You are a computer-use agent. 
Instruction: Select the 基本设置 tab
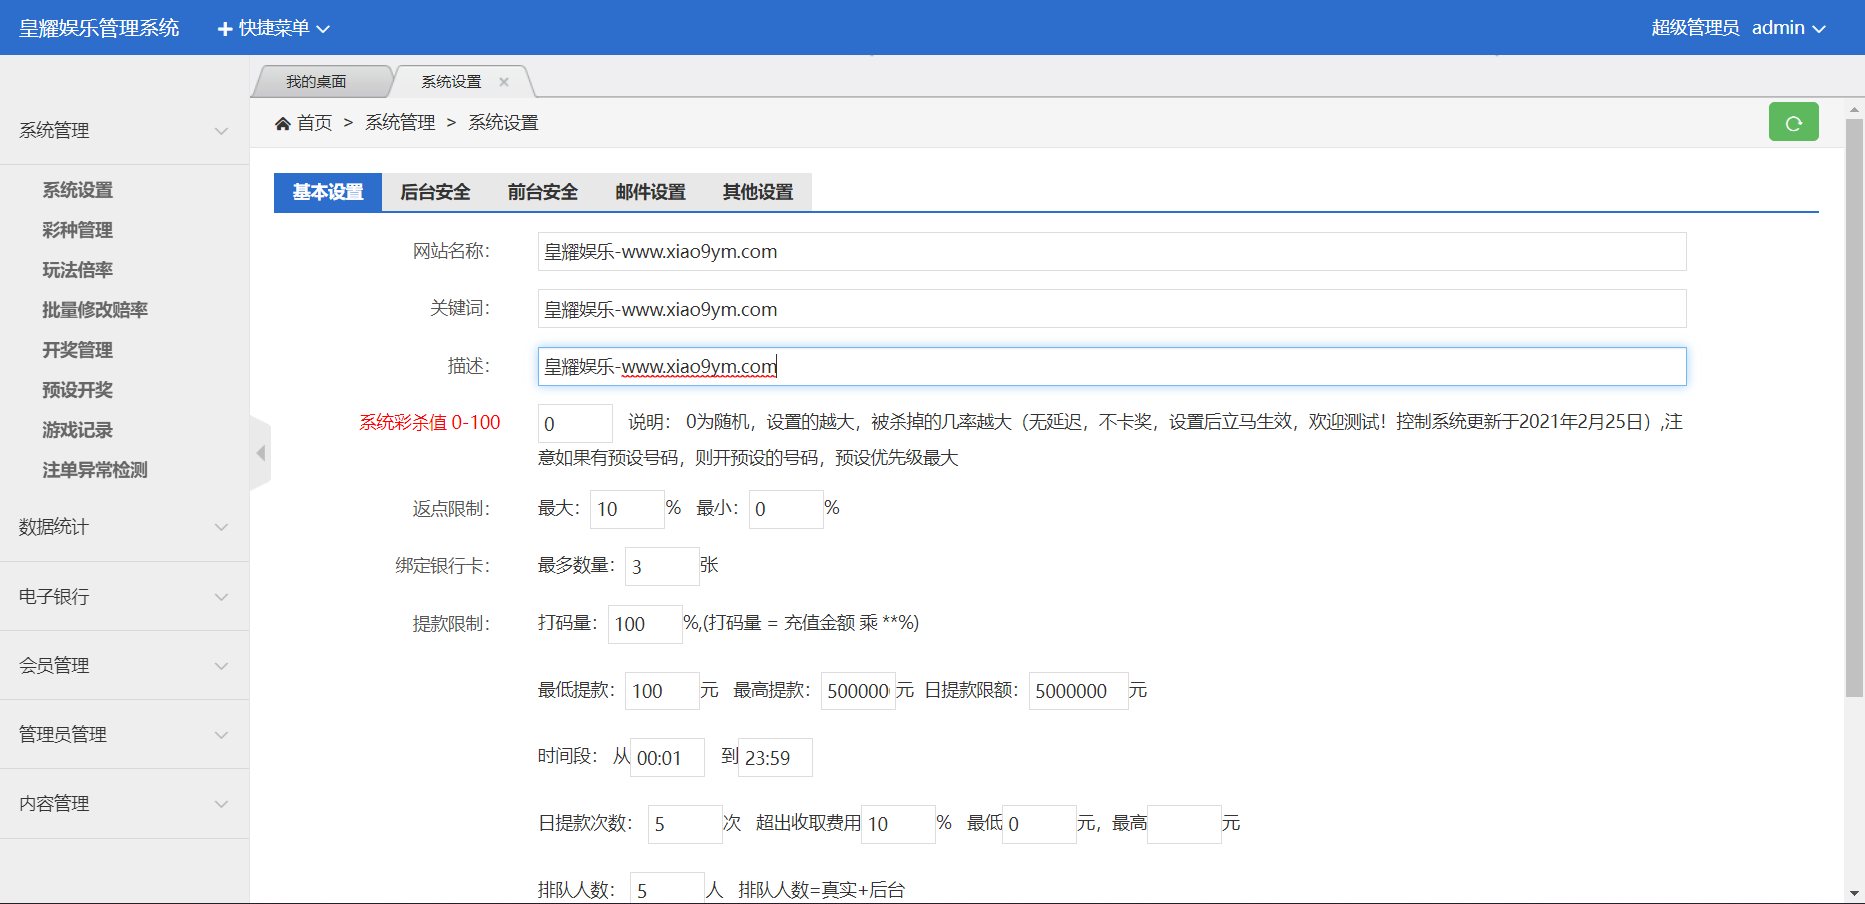(x=328, y=192)
